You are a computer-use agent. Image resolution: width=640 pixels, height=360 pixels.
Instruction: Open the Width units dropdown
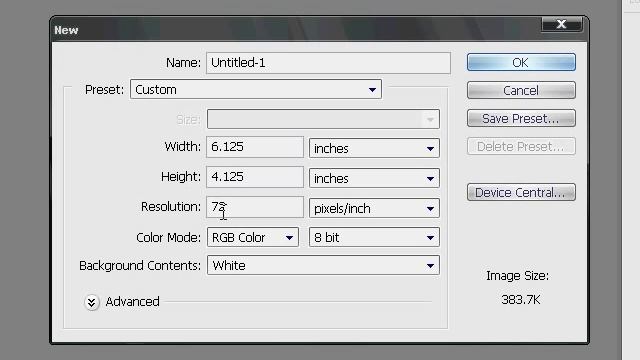(374, 148)
